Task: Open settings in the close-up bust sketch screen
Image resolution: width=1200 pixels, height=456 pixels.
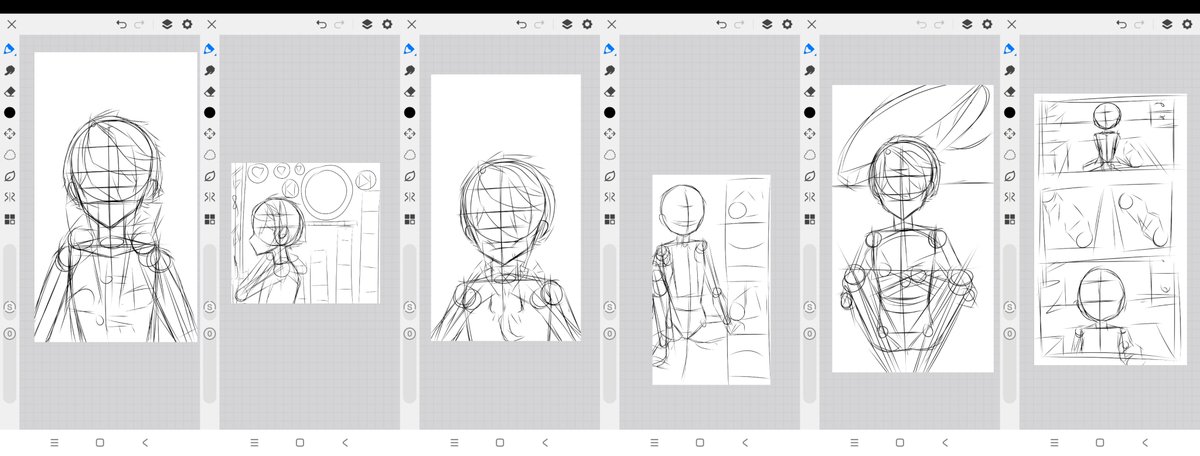Action: (x=587, y=23)
